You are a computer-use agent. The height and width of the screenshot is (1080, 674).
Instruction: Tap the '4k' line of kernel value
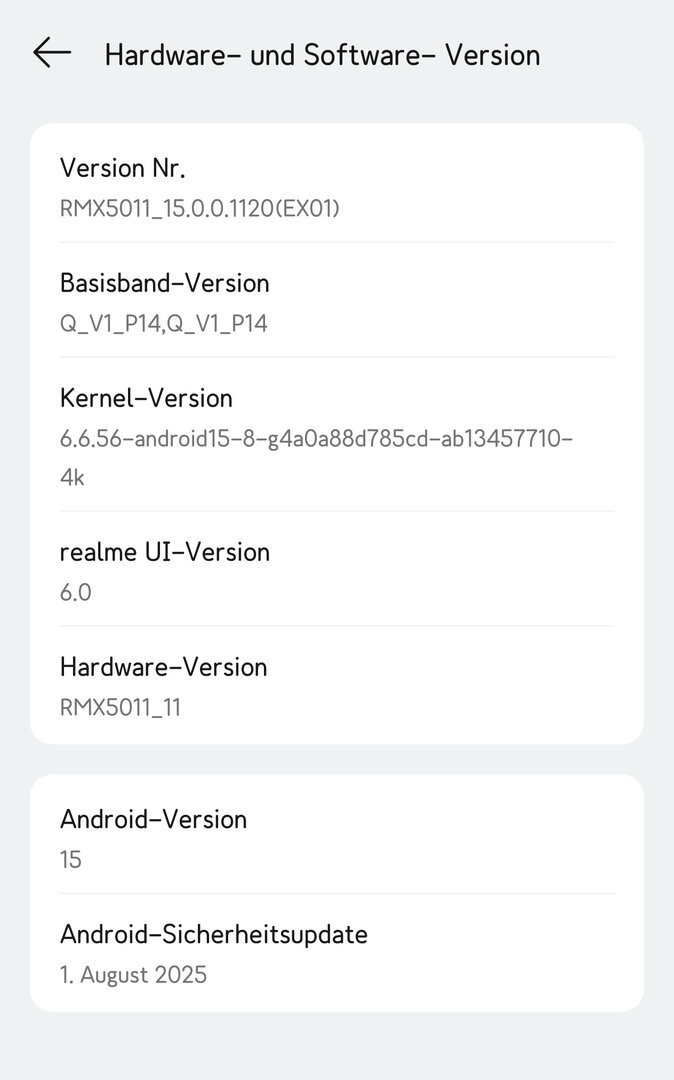(x=72, y=478)
